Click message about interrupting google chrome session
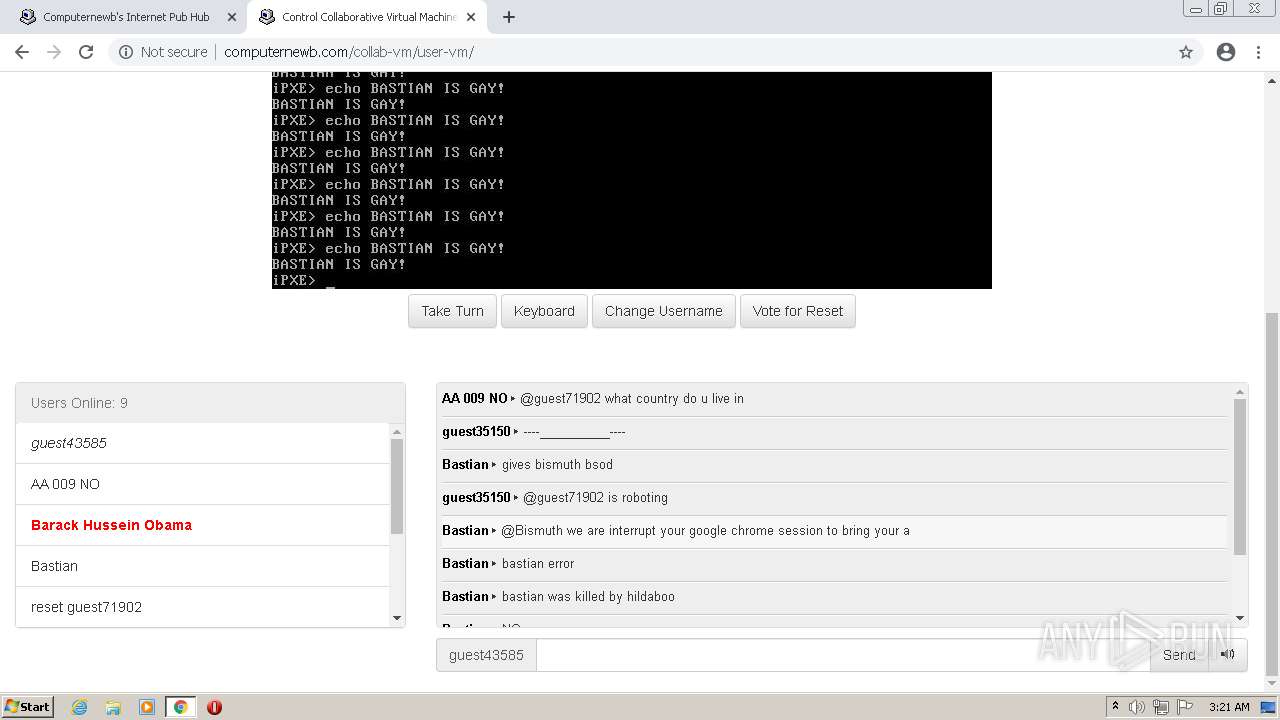1280x720 pixels. coord(705,530)
